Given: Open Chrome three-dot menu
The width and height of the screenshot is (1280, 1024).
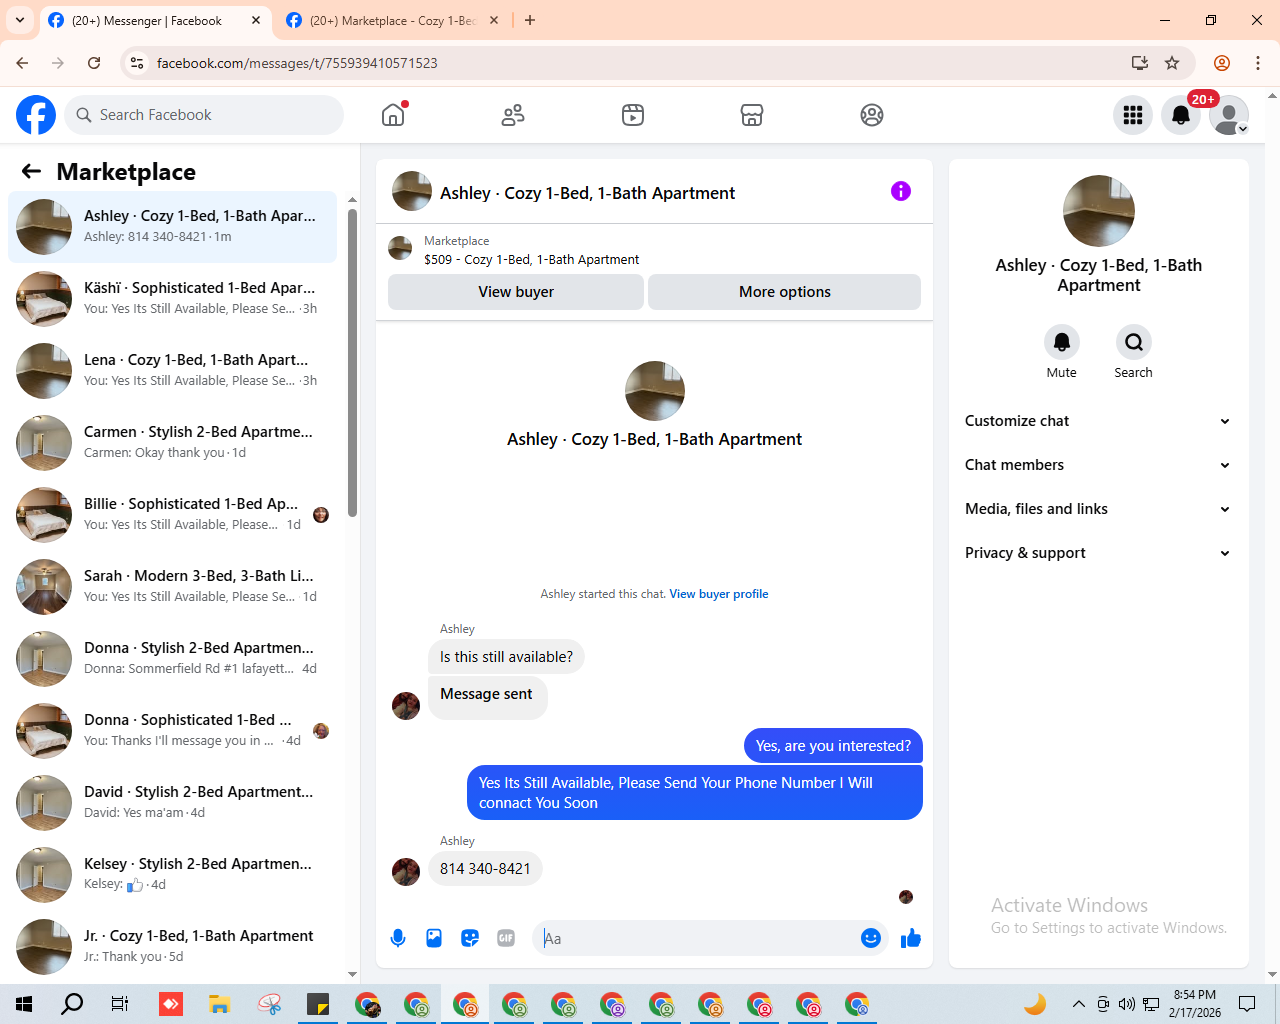Looking at the screenshot, I should [1258, 63].
